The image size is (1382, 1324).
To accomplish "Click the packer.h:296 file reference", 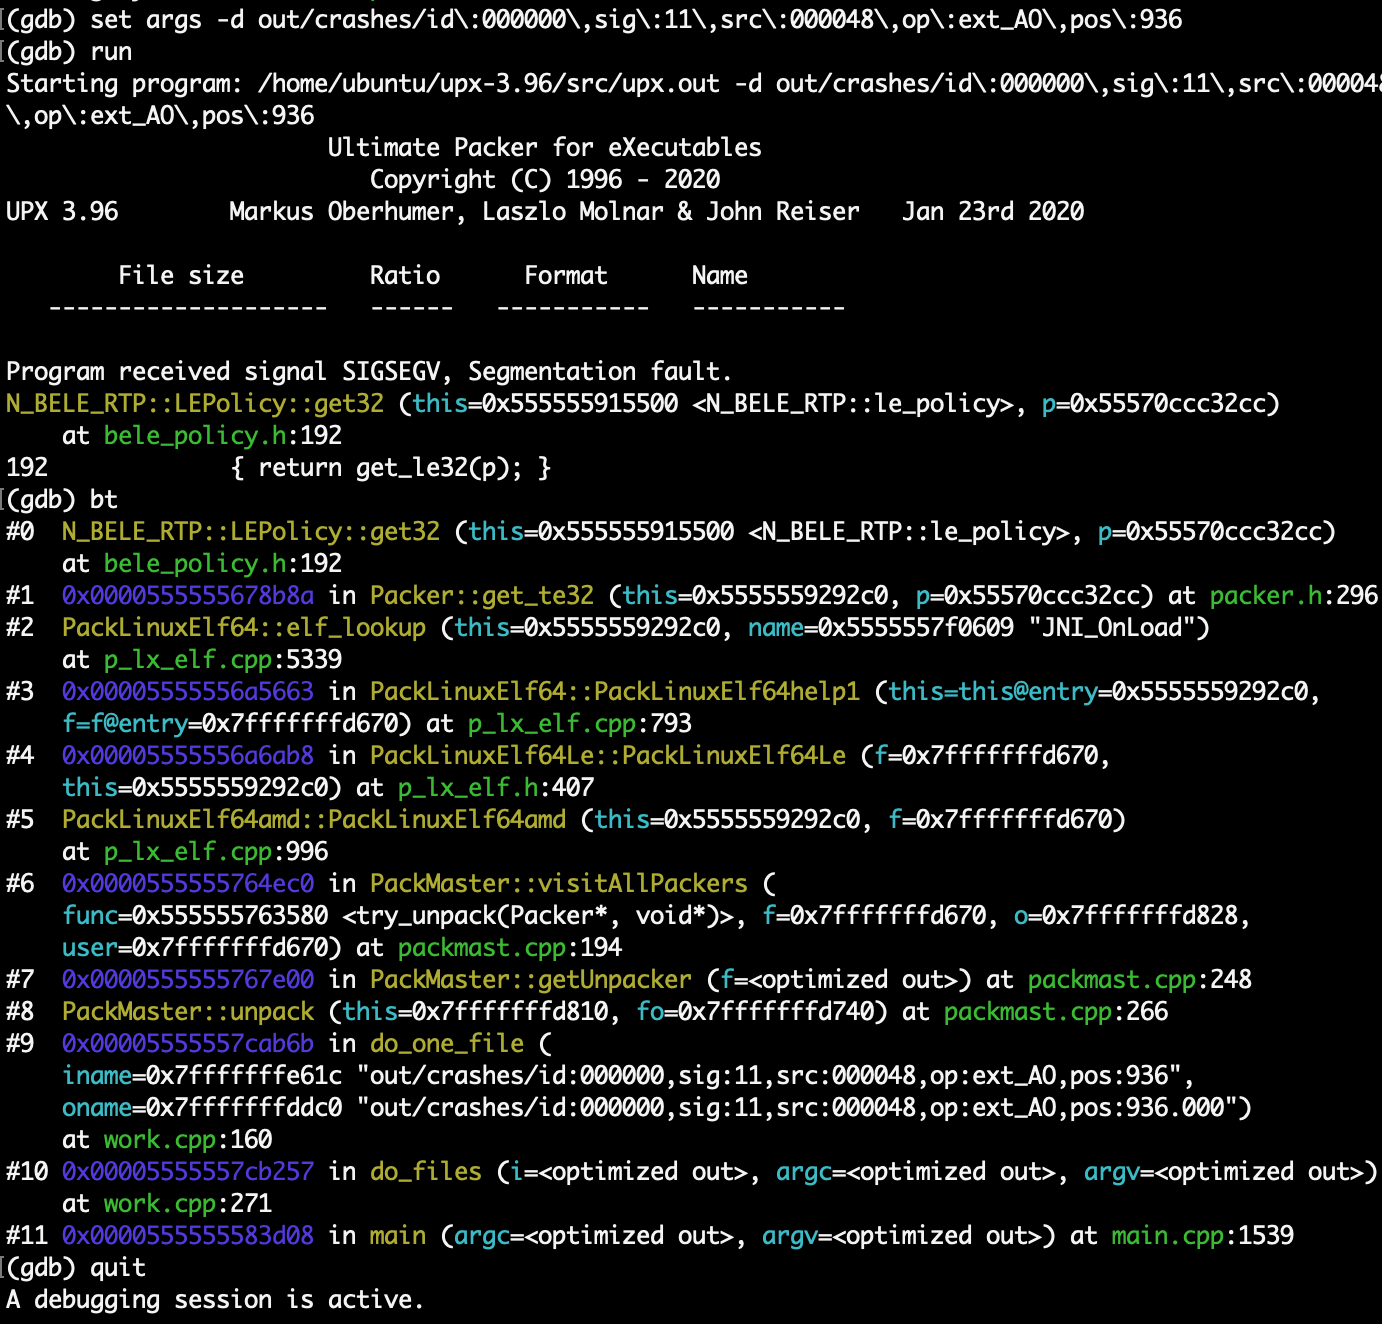I will tap(1293, 596).
